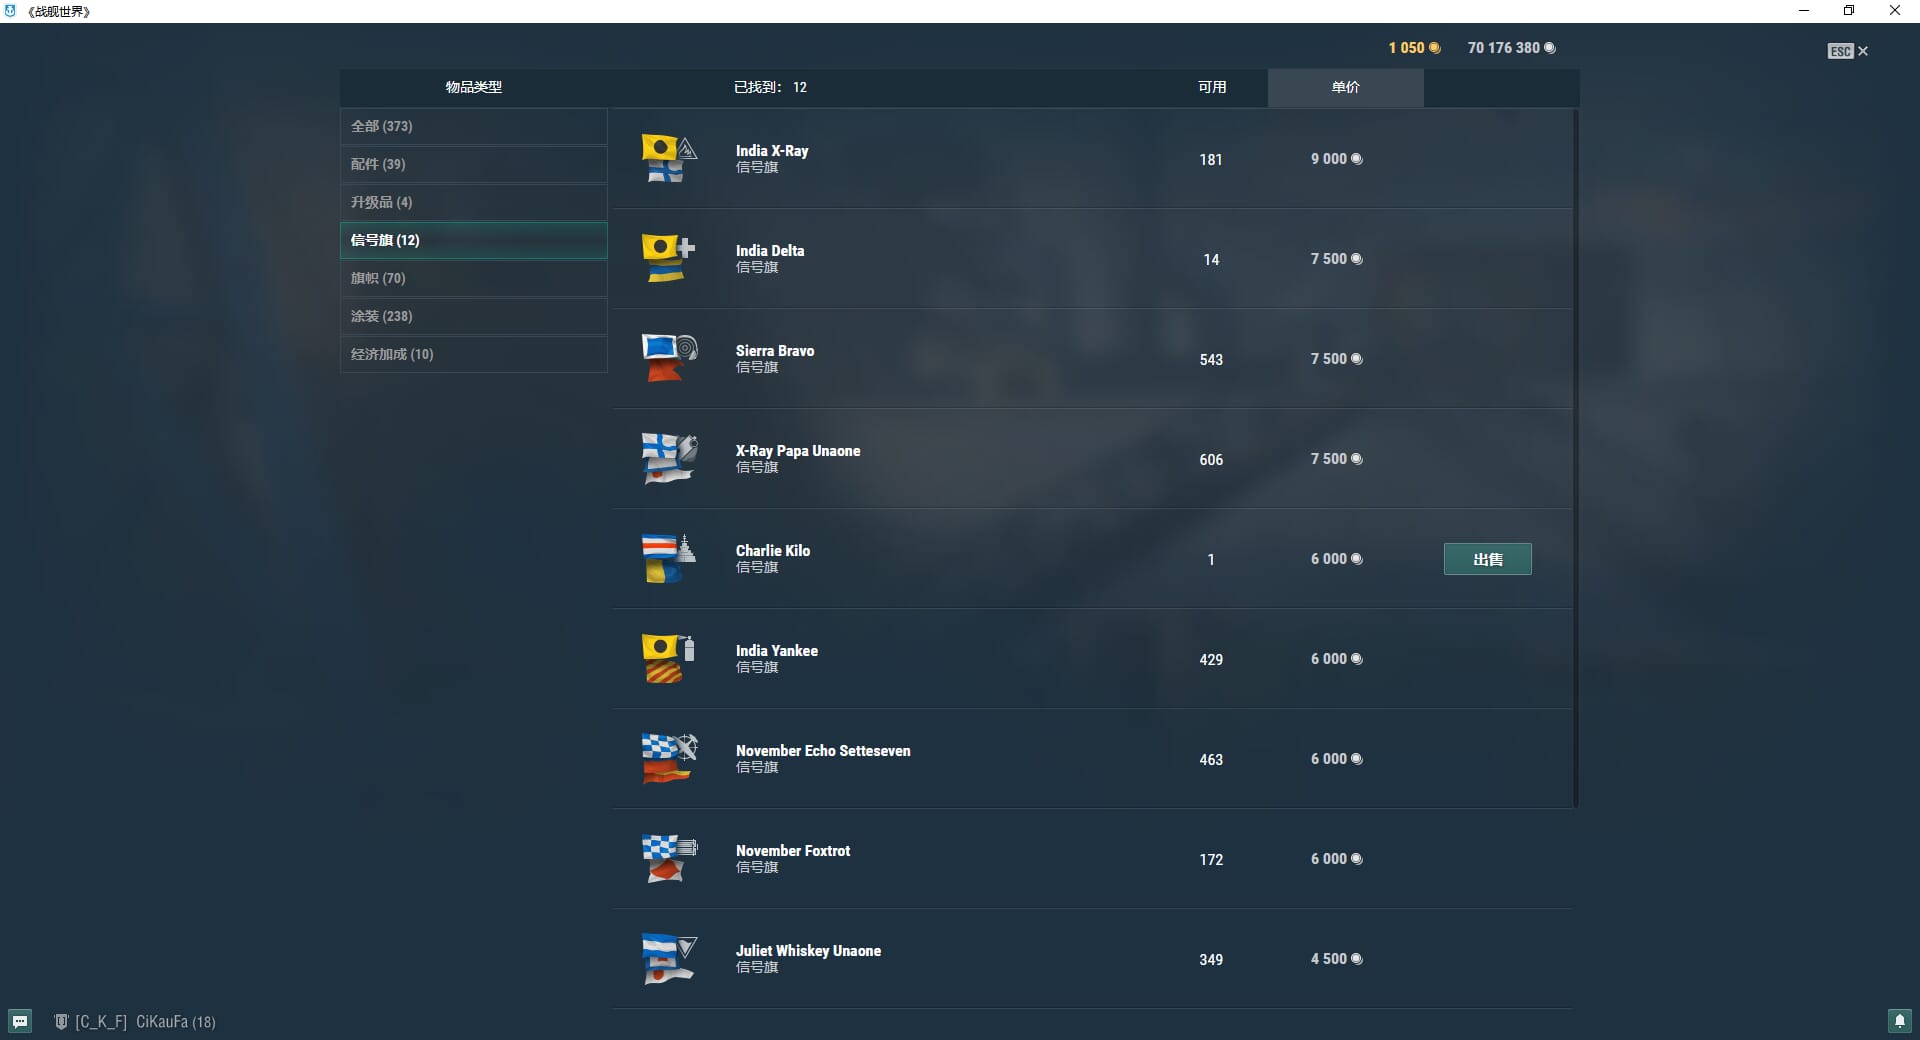
Task: Click the India Yankee signal flag icon
Action: pyautogui.click(x=668, y=659)
